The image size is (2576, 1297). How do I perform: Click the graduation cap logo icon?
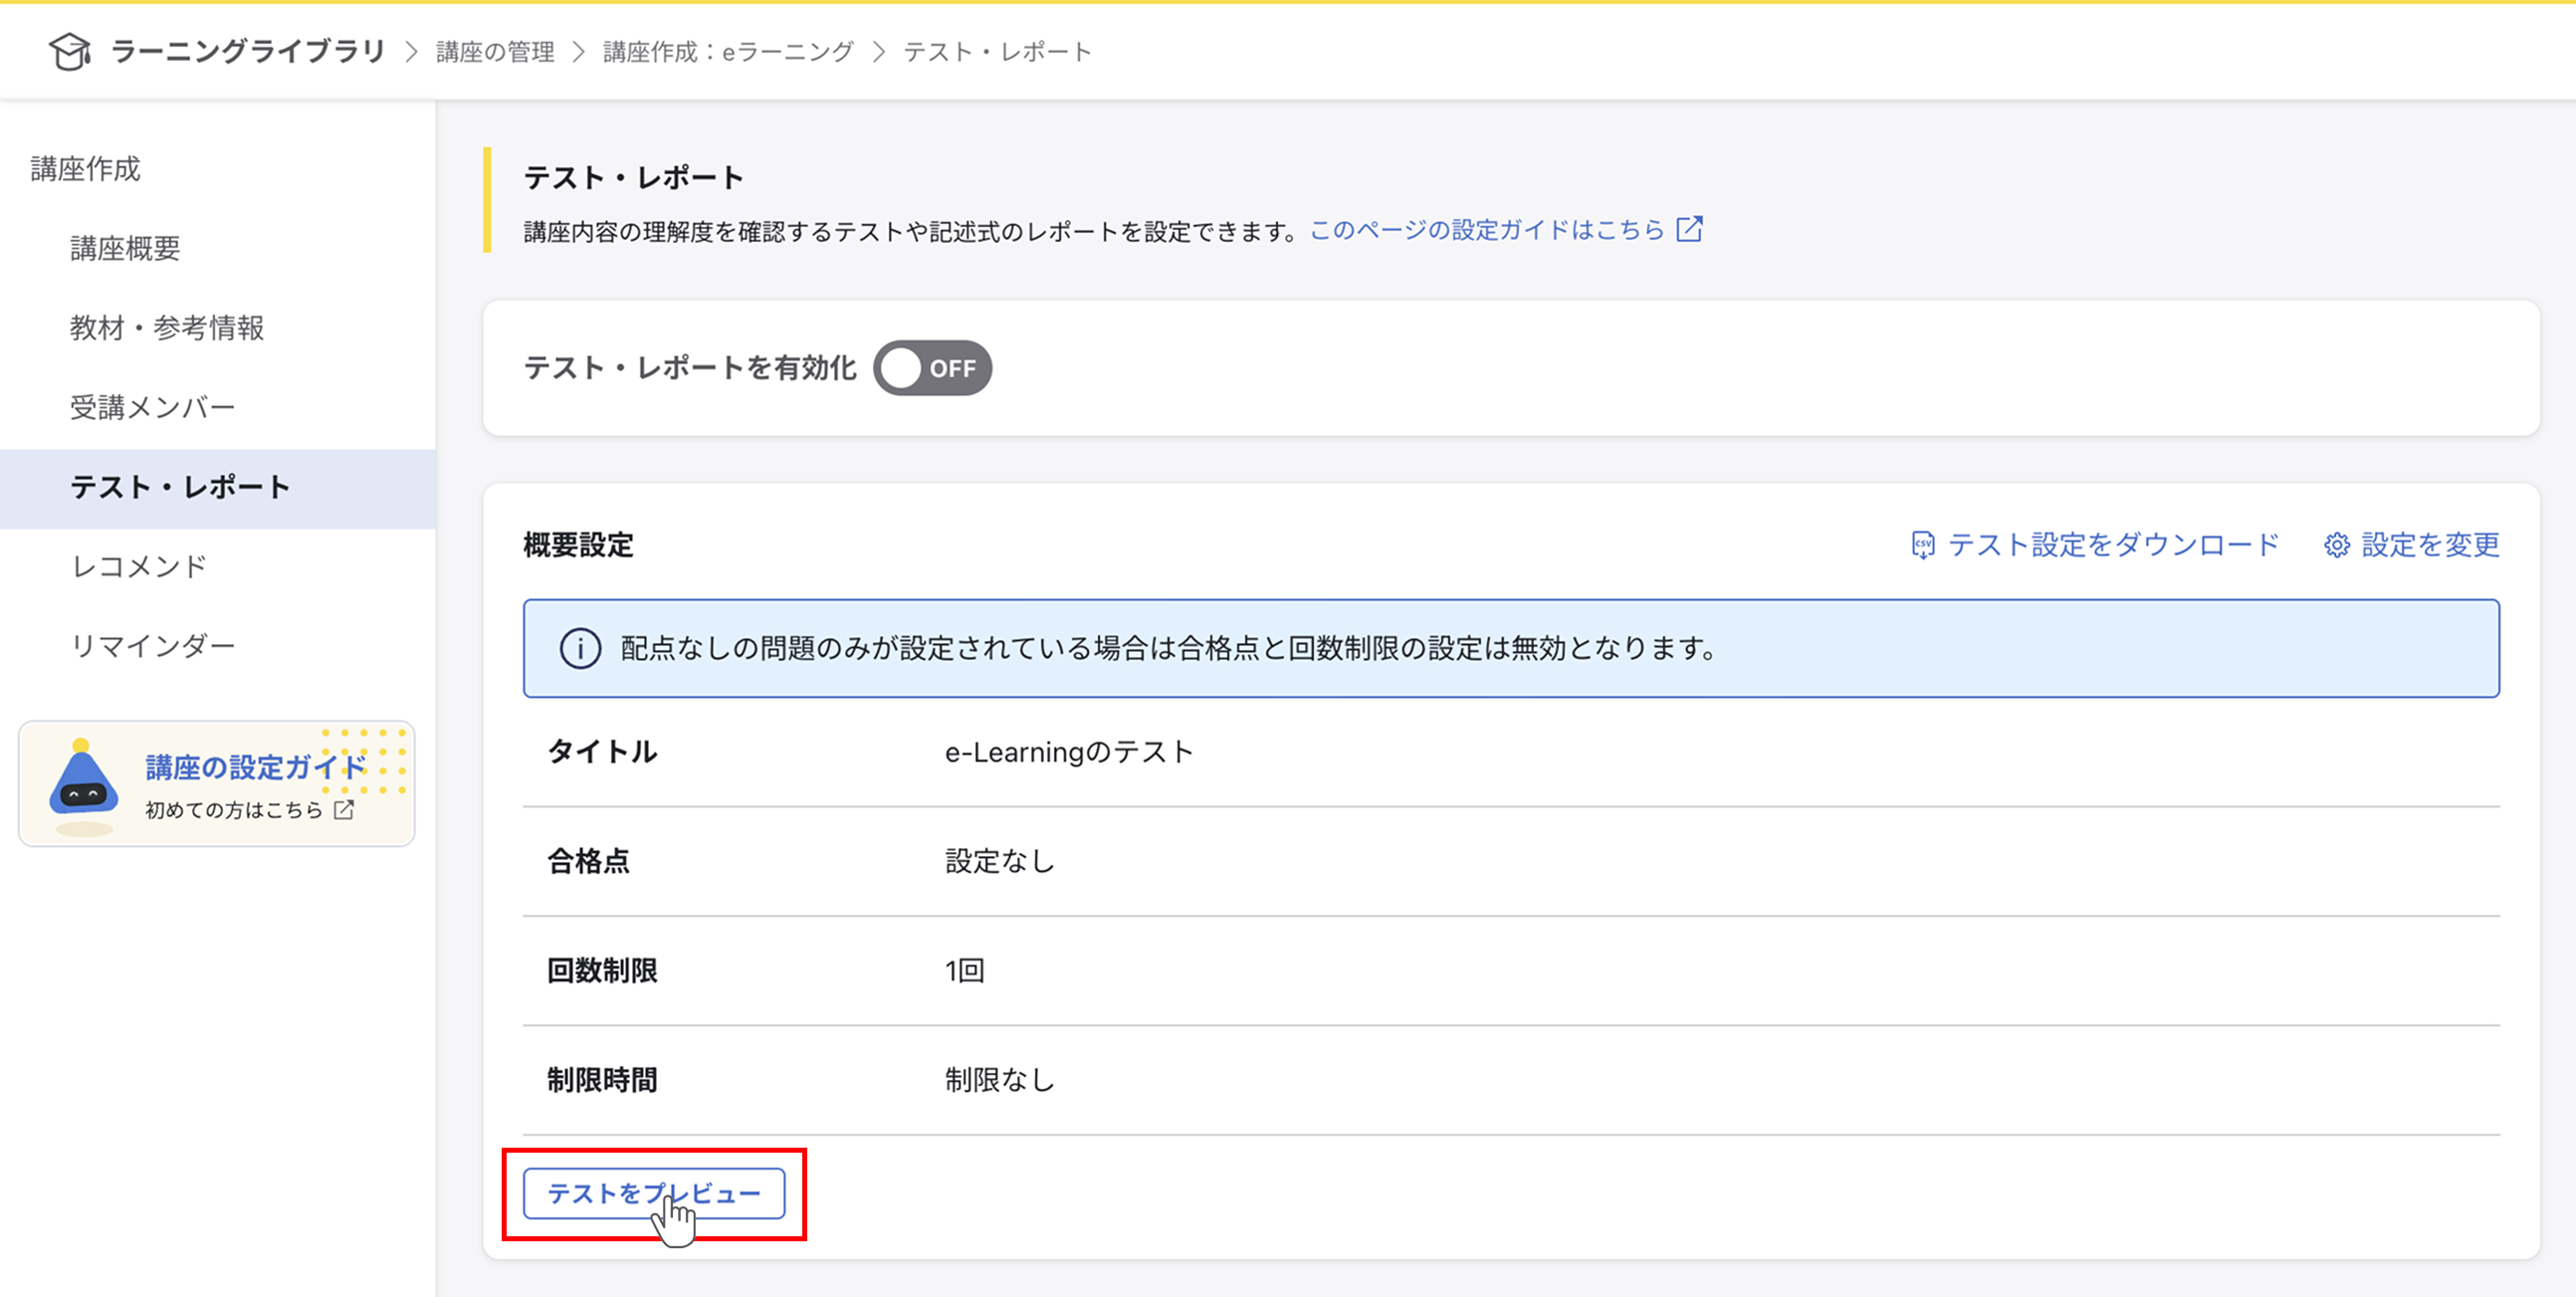[x=70, y=51]
